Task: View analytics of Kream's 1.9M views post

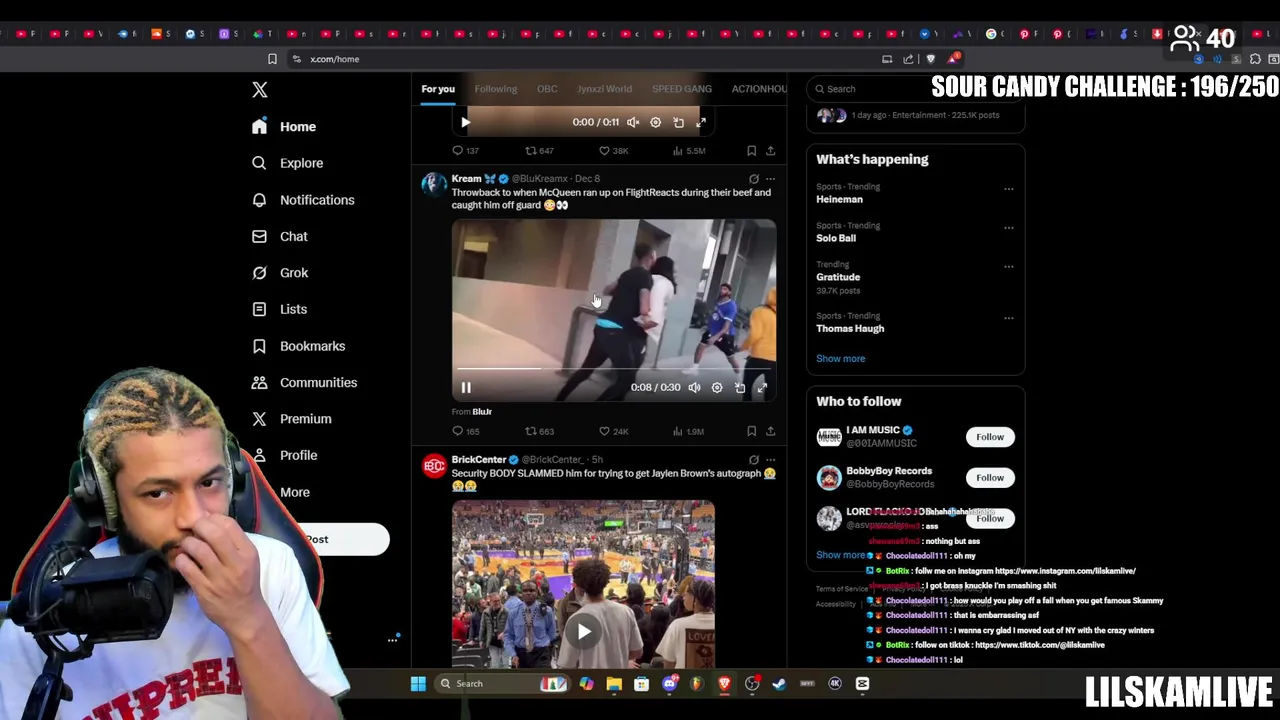Action: tap(689, 432)
